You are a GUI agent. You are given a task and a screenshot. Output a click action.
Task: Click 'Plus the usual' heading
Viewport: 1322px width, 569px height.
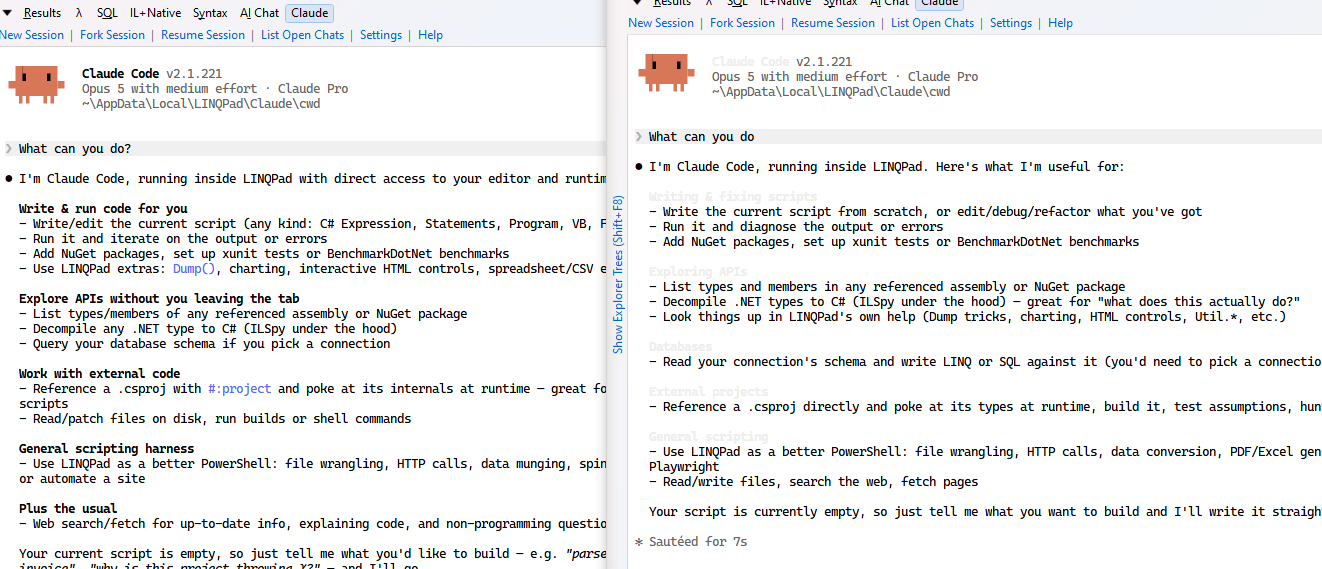coord(68,509)
